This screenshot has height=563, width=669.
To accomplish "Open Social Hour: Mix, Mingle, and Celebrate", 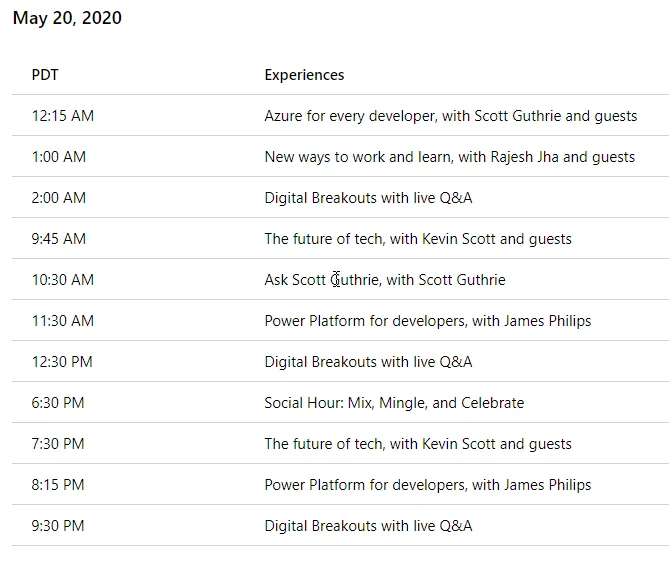I will 394,402.
